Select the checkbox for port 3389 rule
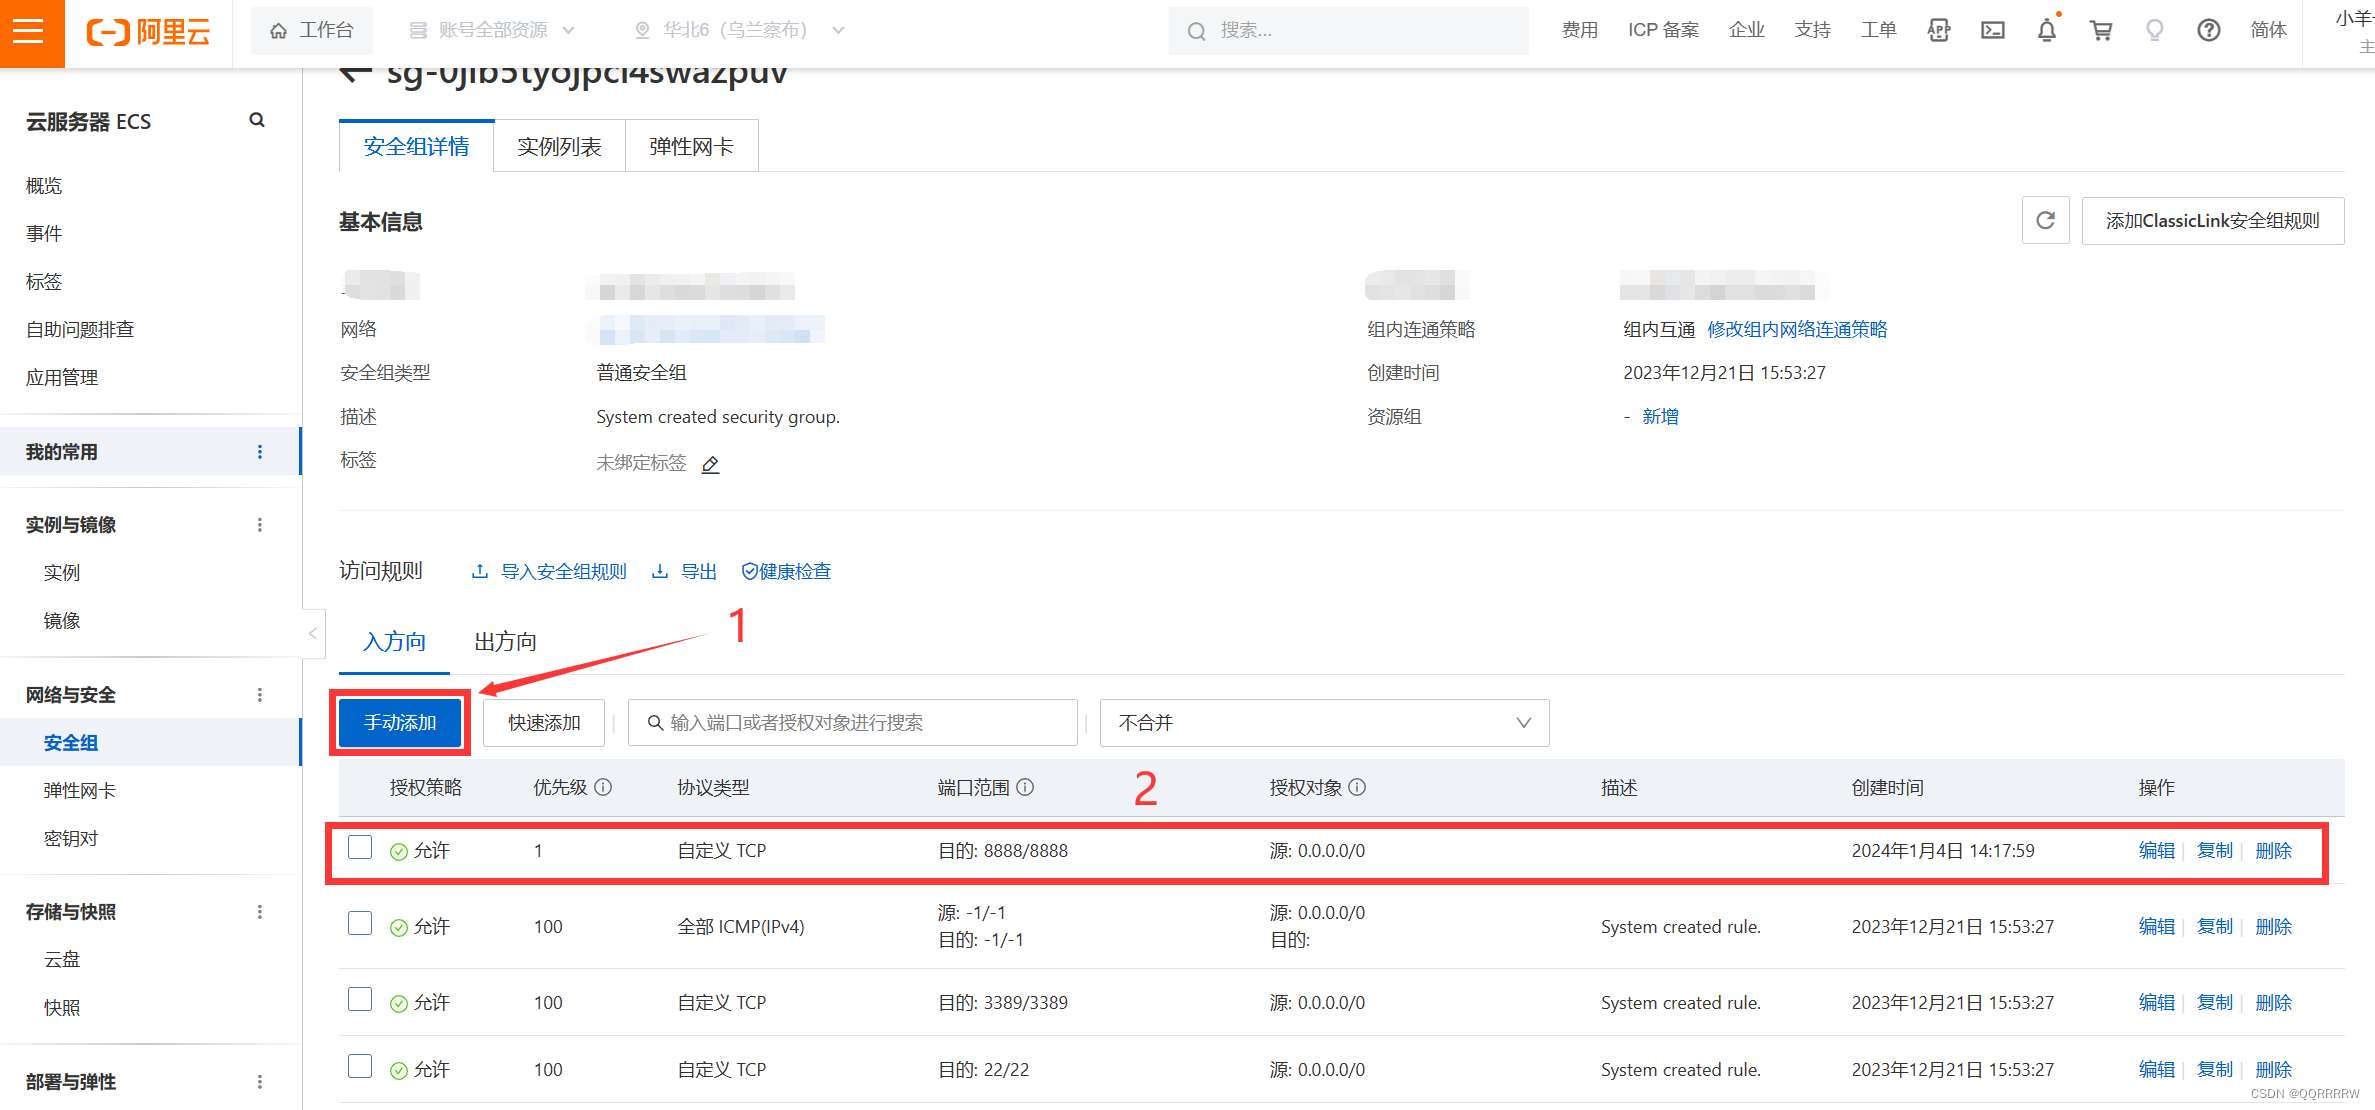Screen dimensions: 2375x1110 click(x=360, y=999)
